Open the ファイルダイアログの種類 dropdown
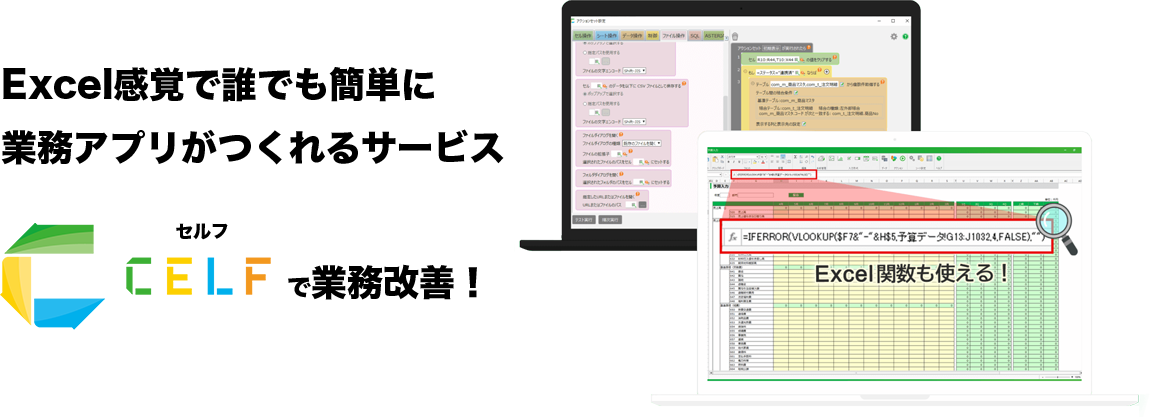Screen dimensions: 1150x417 (x=642, y=143)
